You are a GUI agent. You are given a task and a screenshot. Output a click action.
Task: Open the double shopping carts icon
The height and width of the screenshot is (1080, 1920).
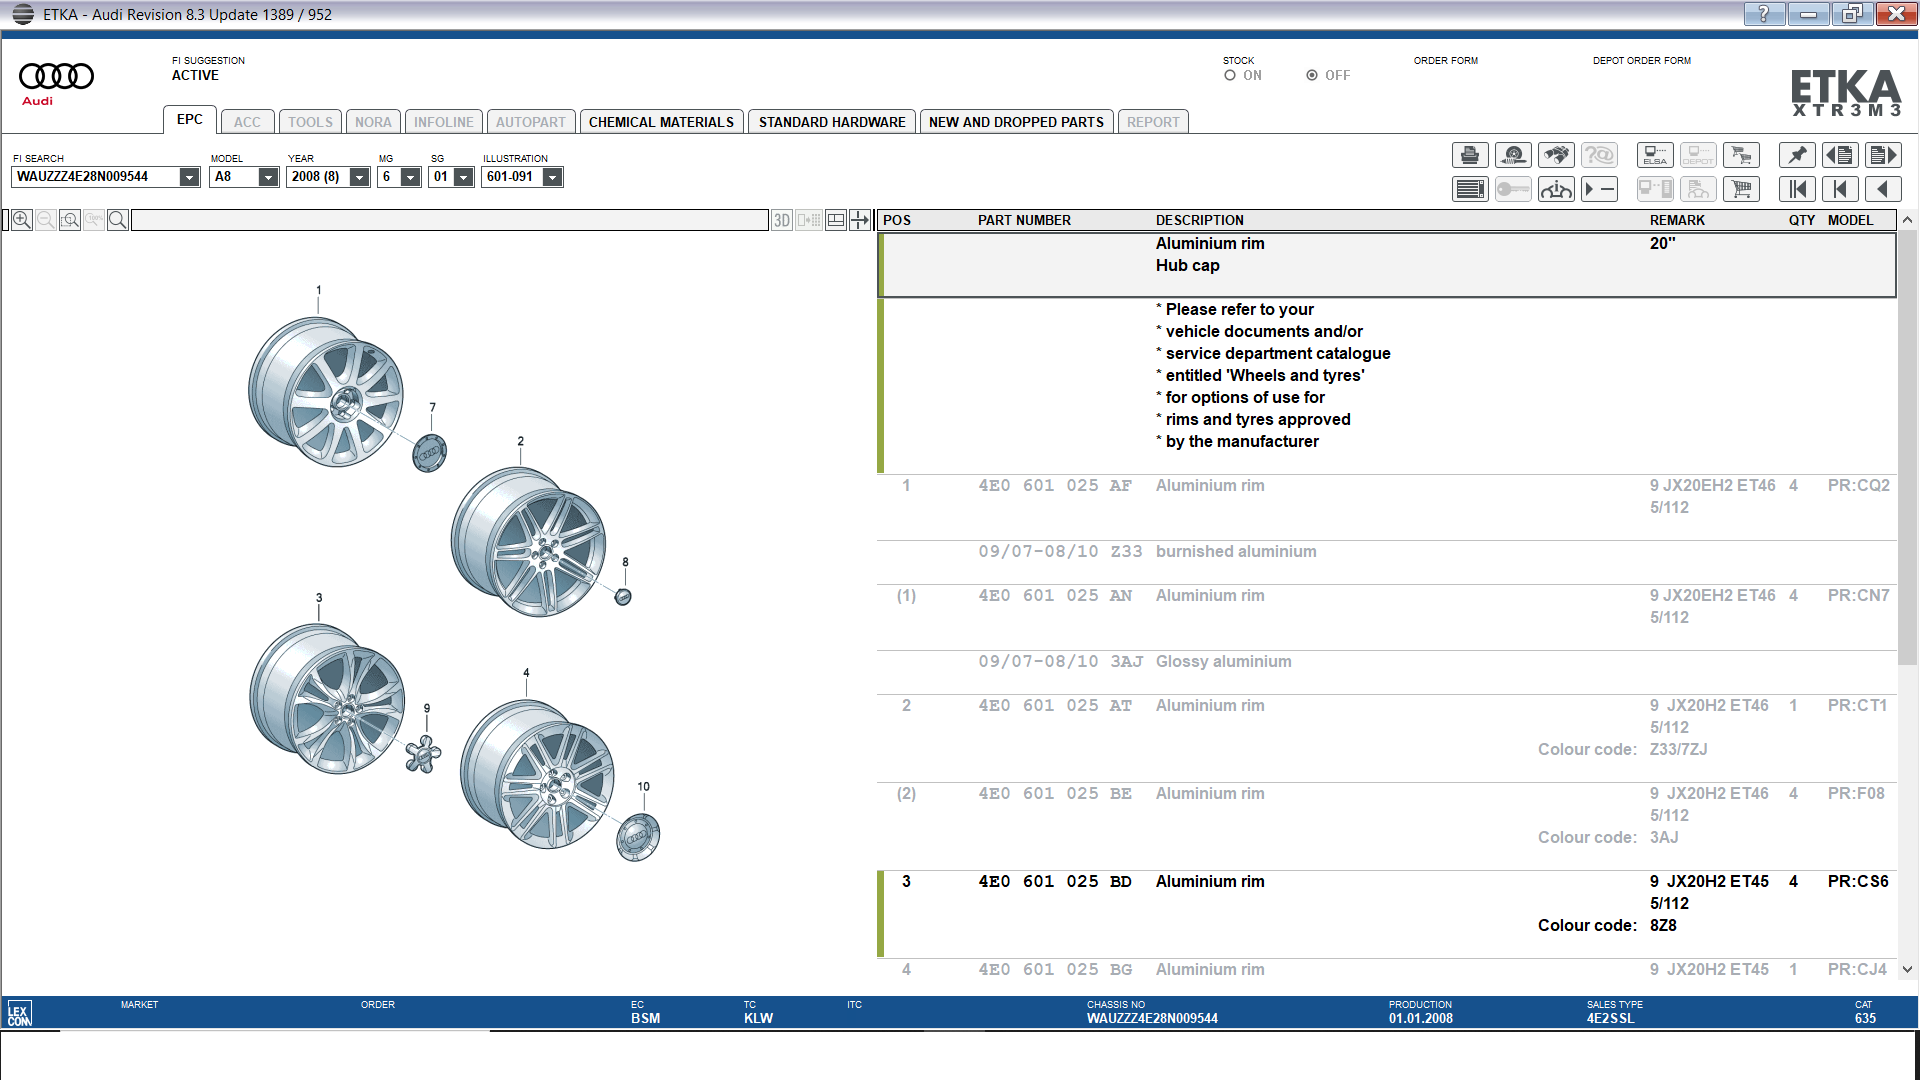(x=1741, y=155)
